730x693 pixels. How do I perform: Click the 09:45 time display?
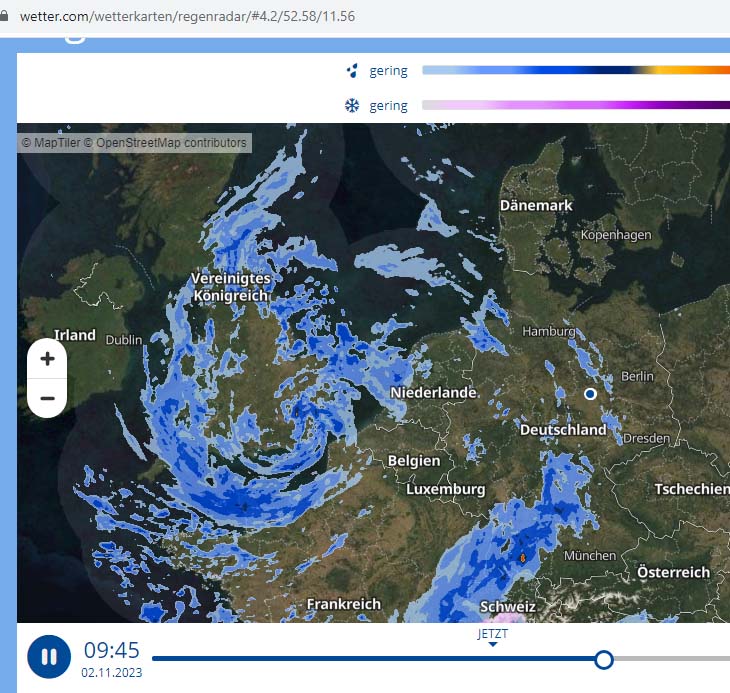(x=112, y=650)
